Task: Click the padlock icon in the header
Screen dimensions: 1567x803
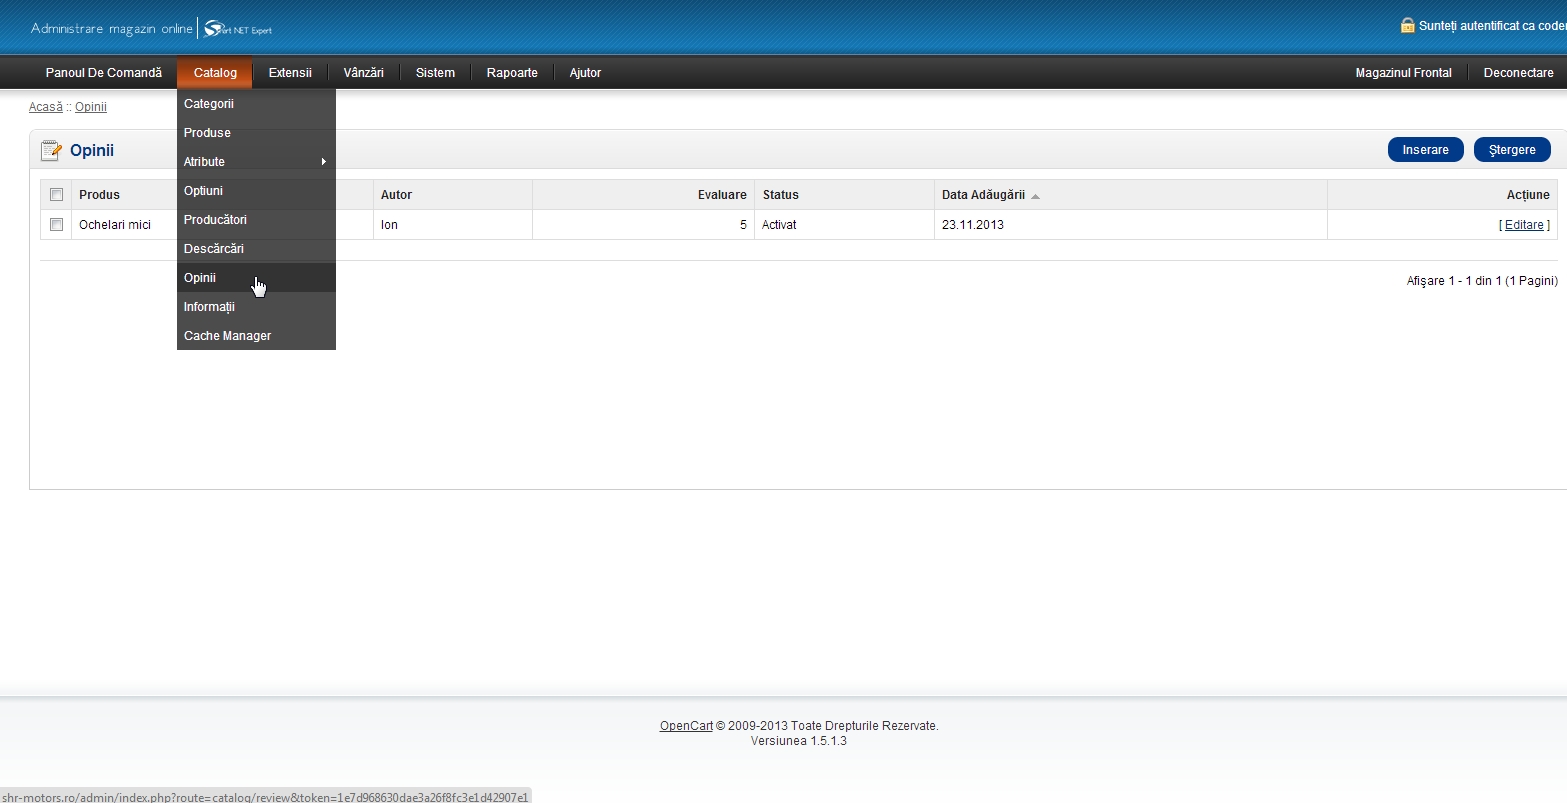Action: coord(1407,25)
